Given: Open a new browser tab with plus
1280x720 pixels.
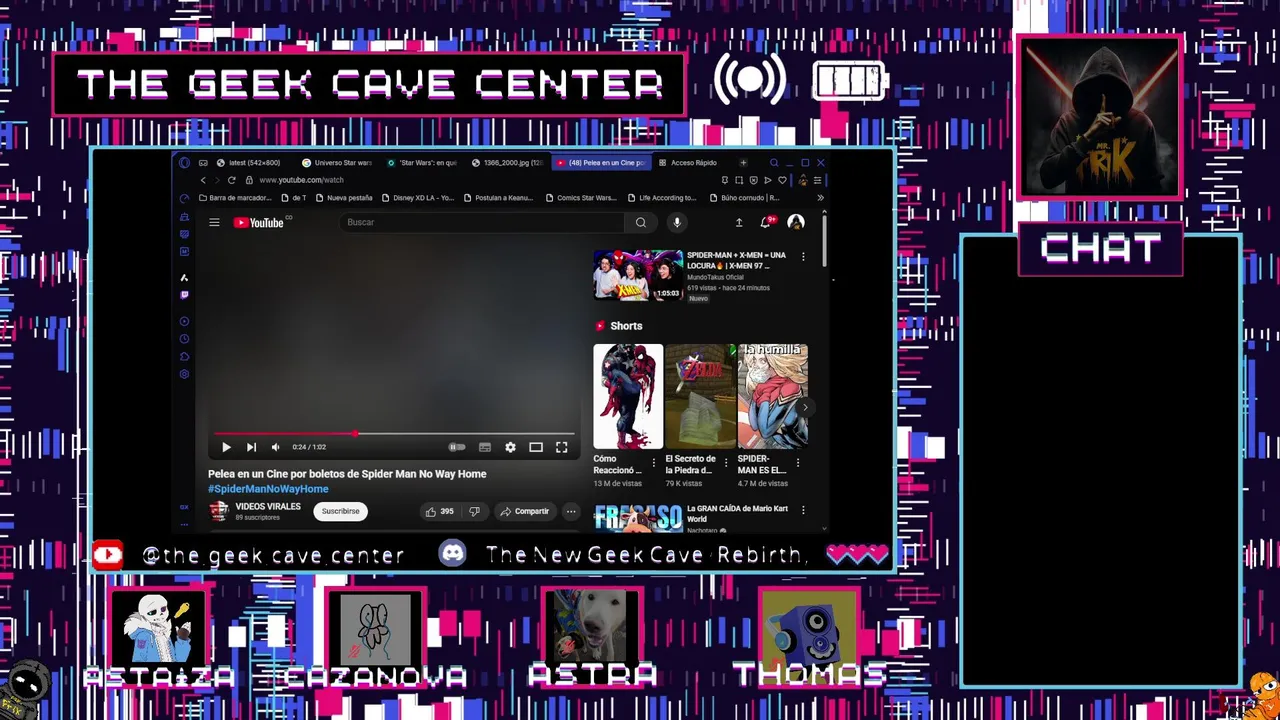Looking at the screenshot, I should [743, 162].
